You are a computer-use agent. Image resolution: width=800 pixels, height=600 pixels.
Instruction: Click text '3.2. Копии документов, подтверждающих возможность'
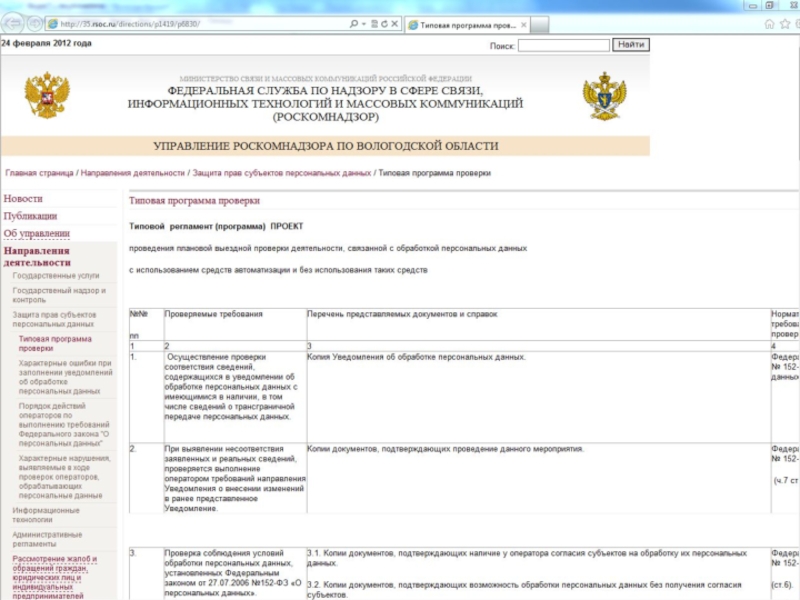(524, 590)
